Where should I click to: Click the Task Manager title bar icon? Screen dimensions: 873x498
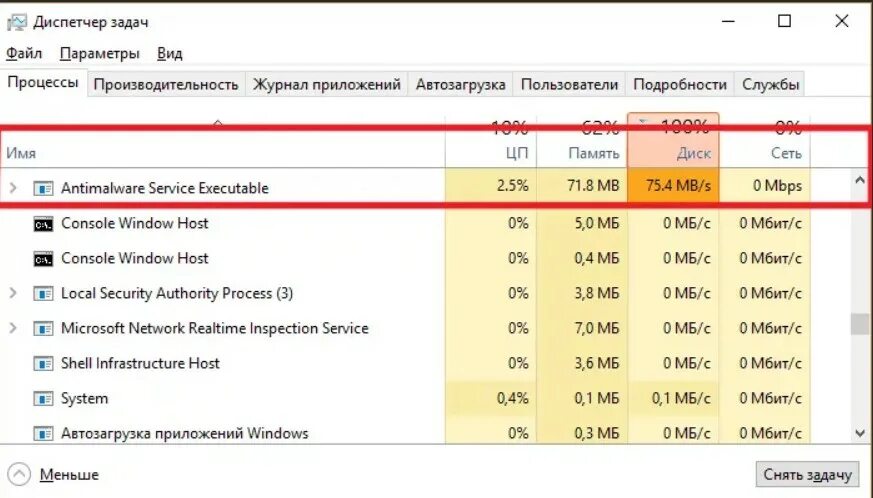(16, 21)
